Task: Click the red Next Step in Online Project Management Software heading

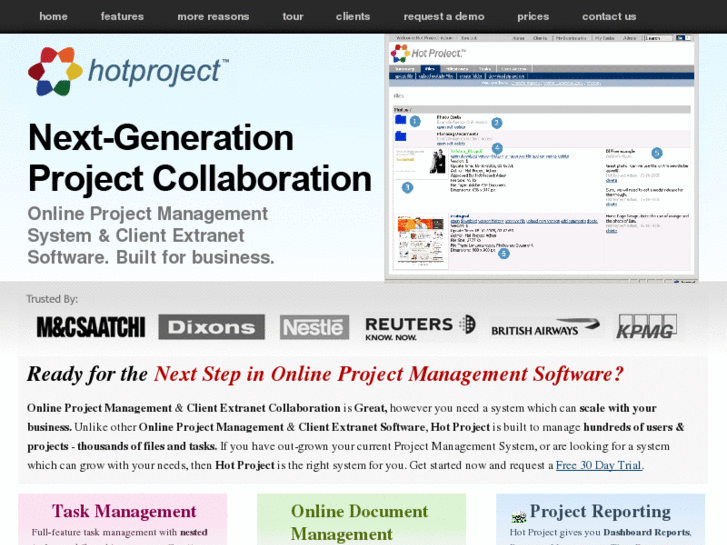Action: (389, 374)
